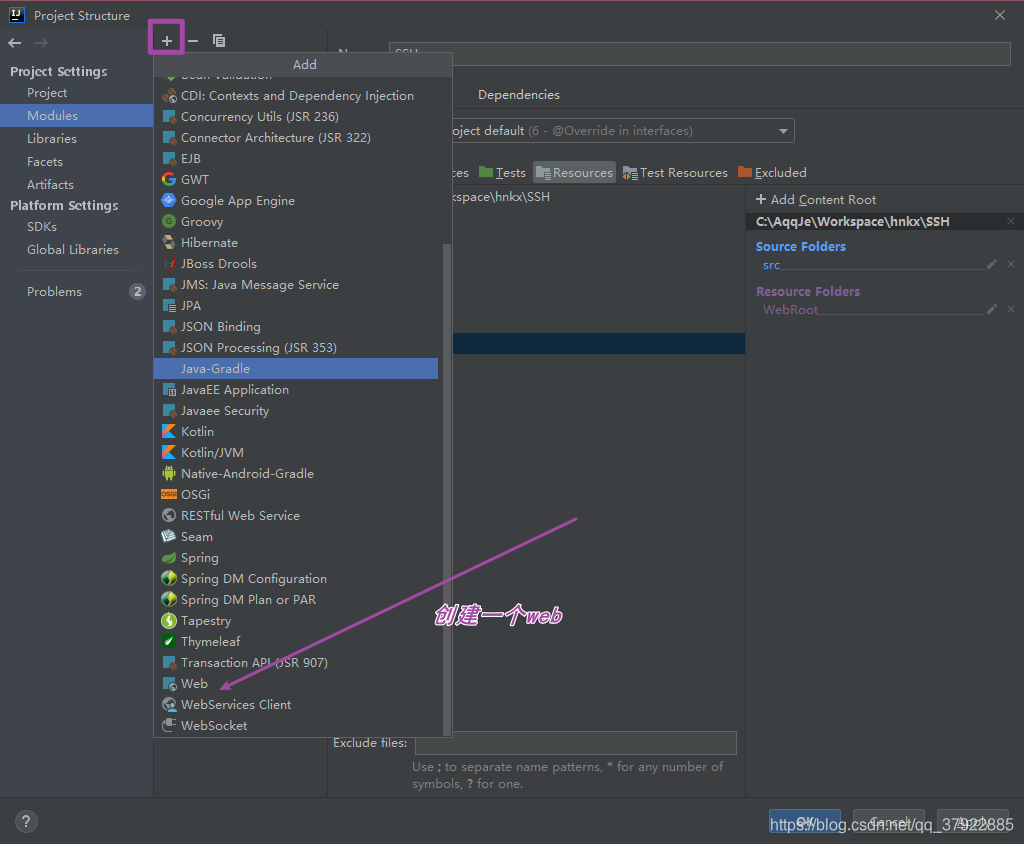Select Transaction API (JSR 907)
The width and height of the screenshot is (1024, 844).
[296, 663]
